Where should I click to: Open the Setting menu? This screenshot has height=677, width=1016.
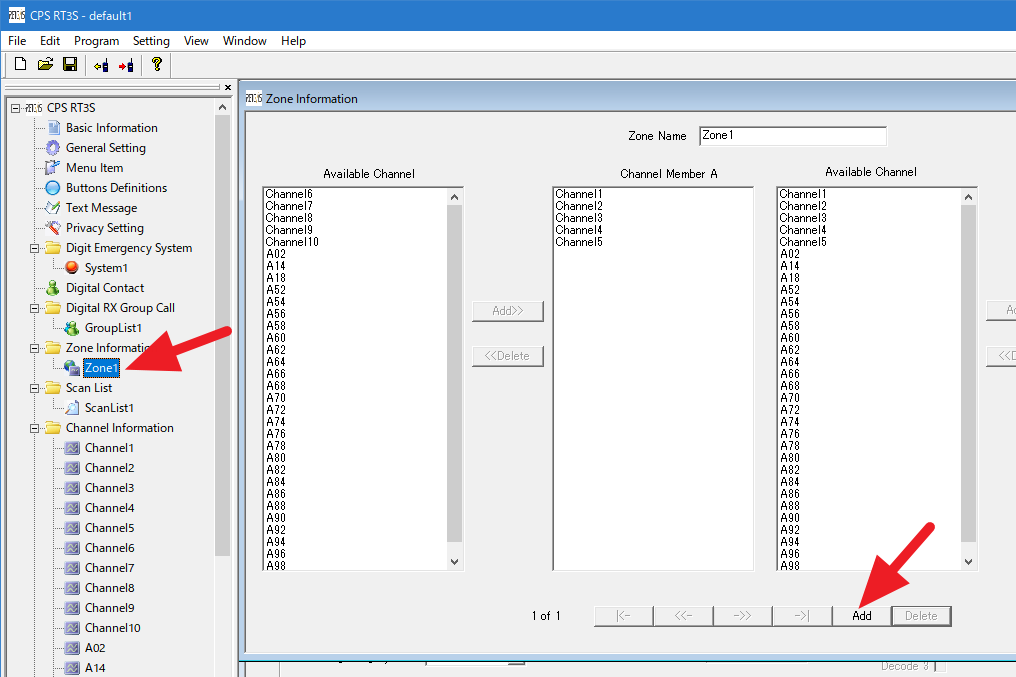151,41
